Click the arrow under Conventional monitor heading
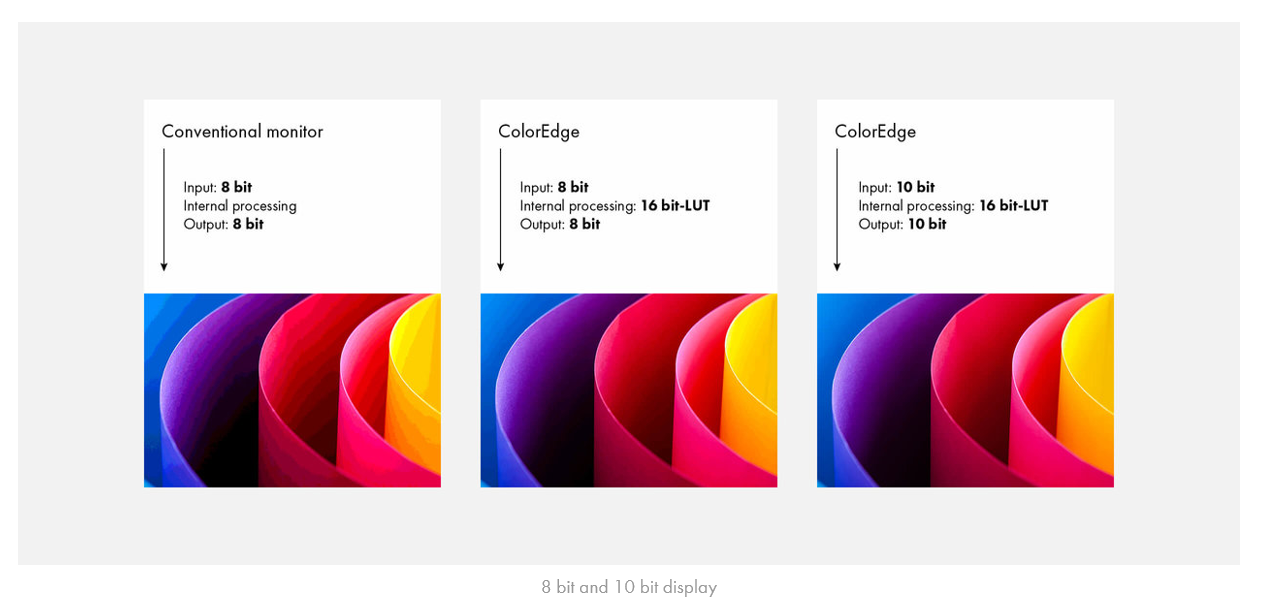The width and height of the screenshot is (1265, 610). click(x=164, y=210)
